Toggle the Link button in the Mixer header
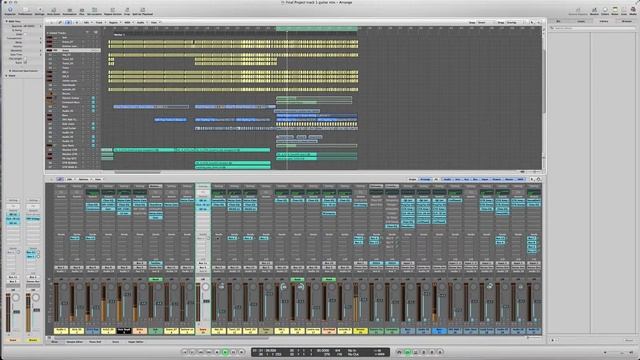 (x=60, y=179)
